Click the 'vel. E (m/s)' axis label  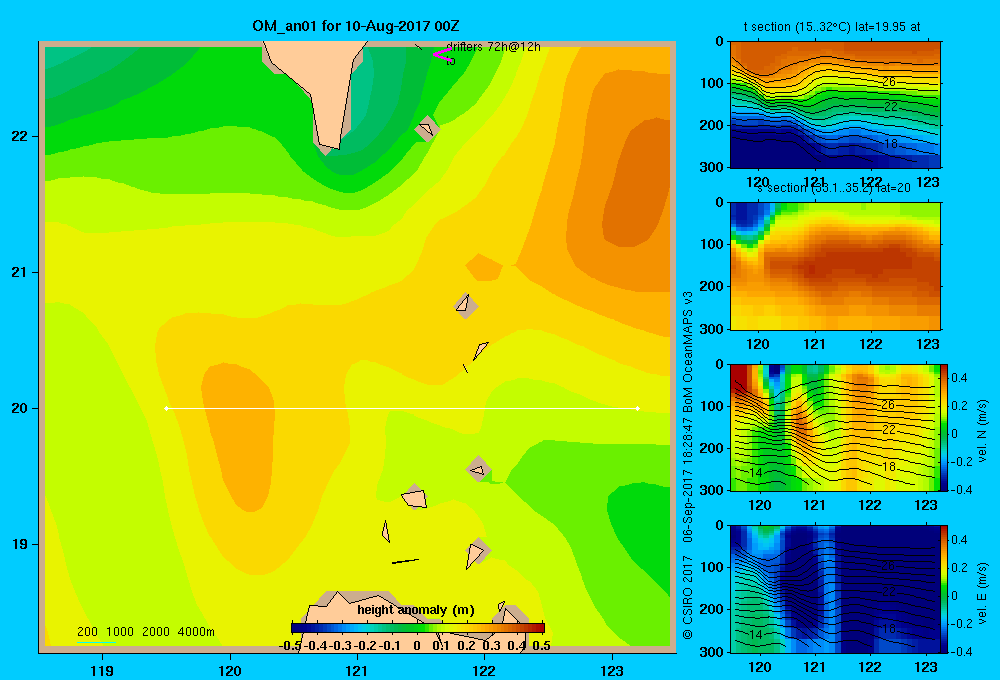coord(983,593)
